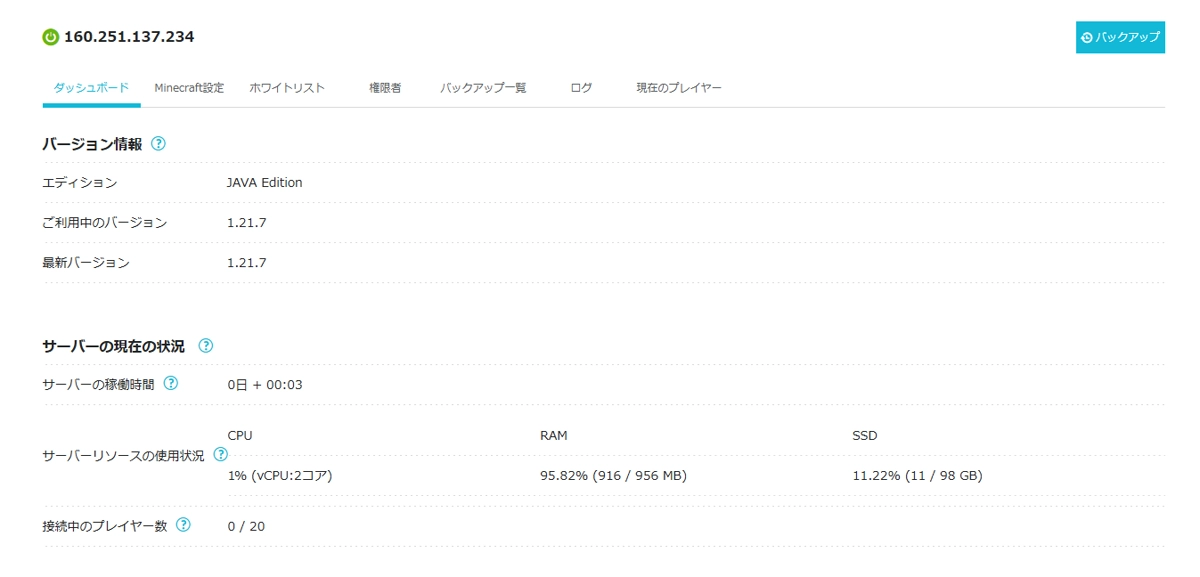The width and height of the screenshot is (1200, 577).
Task: View the 現在のプレイヤー tab
Action: pos(679,88)
